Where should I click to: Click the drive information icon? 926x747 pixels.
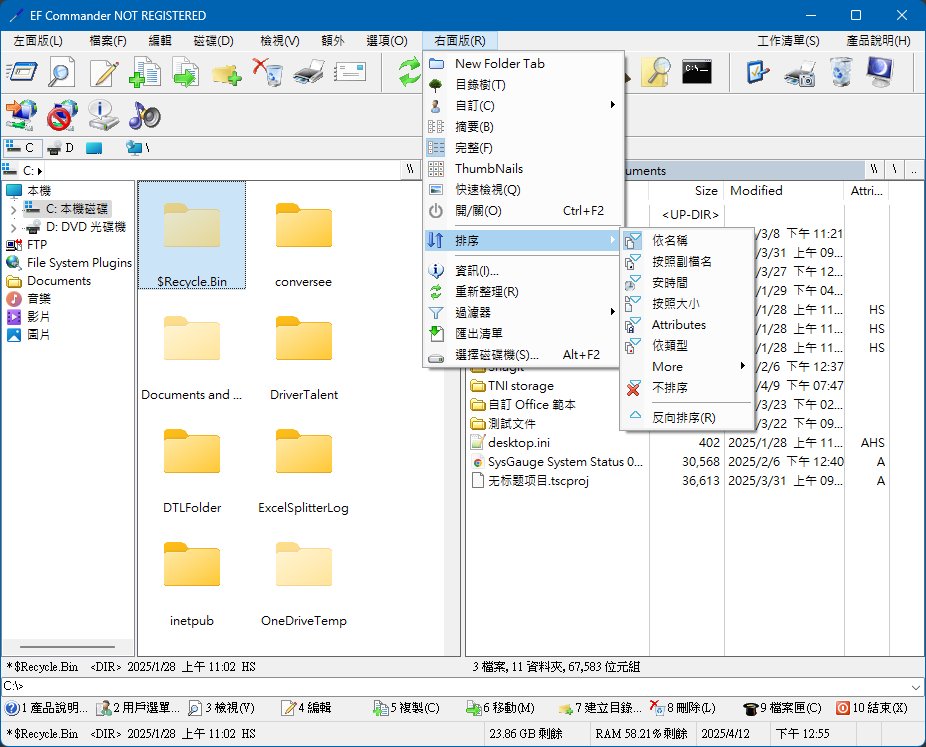(x=103, y=115)
